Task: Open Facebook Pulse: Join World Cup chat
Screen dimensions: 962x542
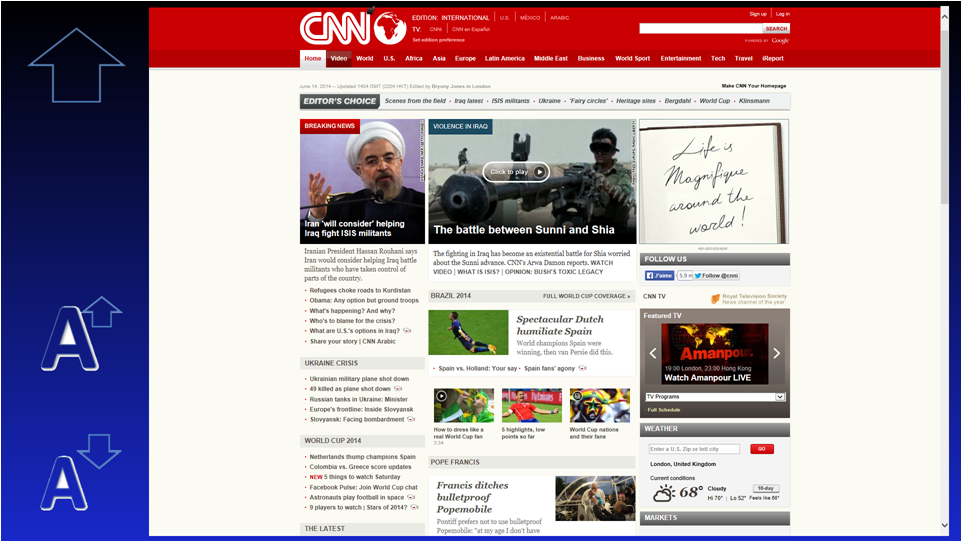Action: [x=363, y=487]
